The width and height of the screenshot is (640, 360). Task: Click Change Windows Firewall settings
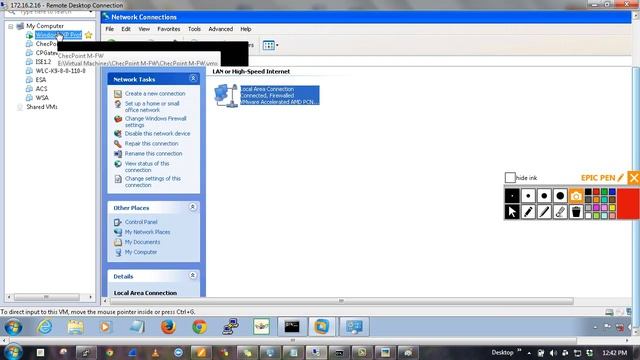tap(156, 122)
